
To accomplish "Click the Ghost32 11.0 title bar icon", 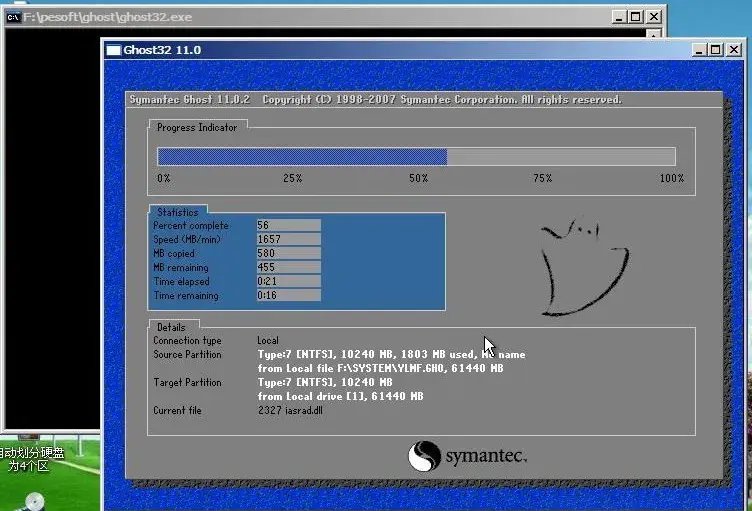I will 114,50.
